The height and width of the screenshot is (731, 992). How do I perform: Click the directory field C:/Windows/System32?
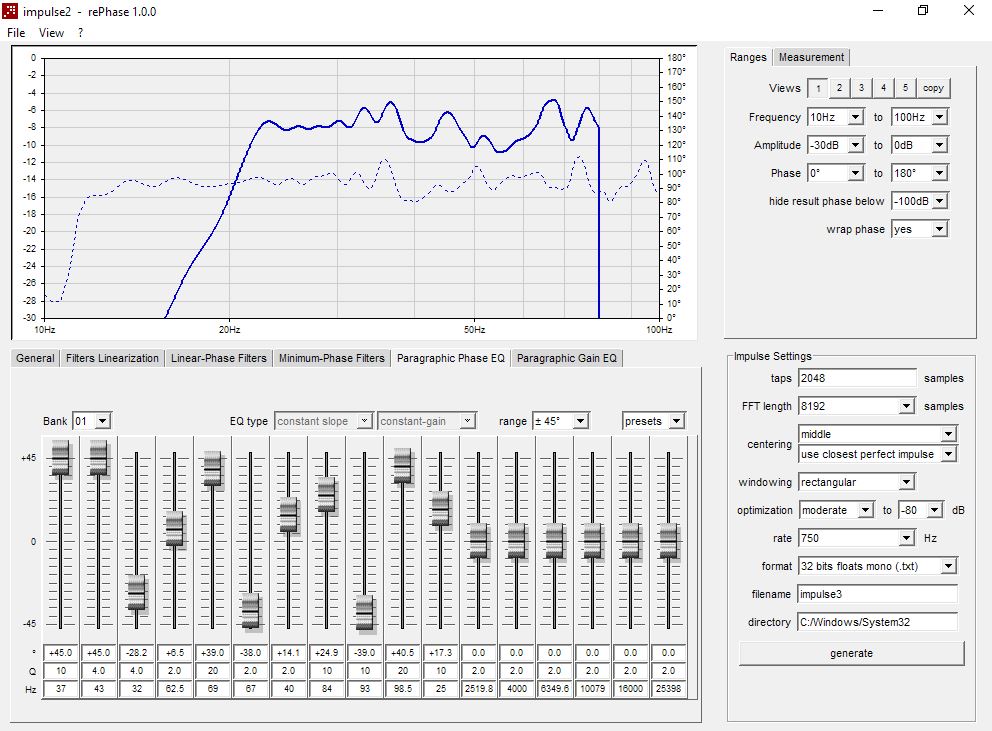[x=877, y=622]
